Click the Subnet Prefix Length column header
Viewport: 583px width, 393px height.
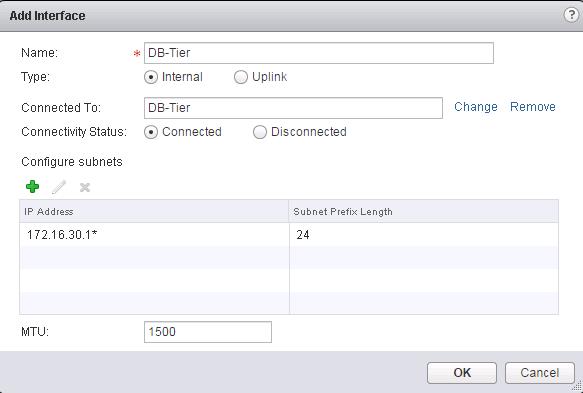tap(423, 212)
